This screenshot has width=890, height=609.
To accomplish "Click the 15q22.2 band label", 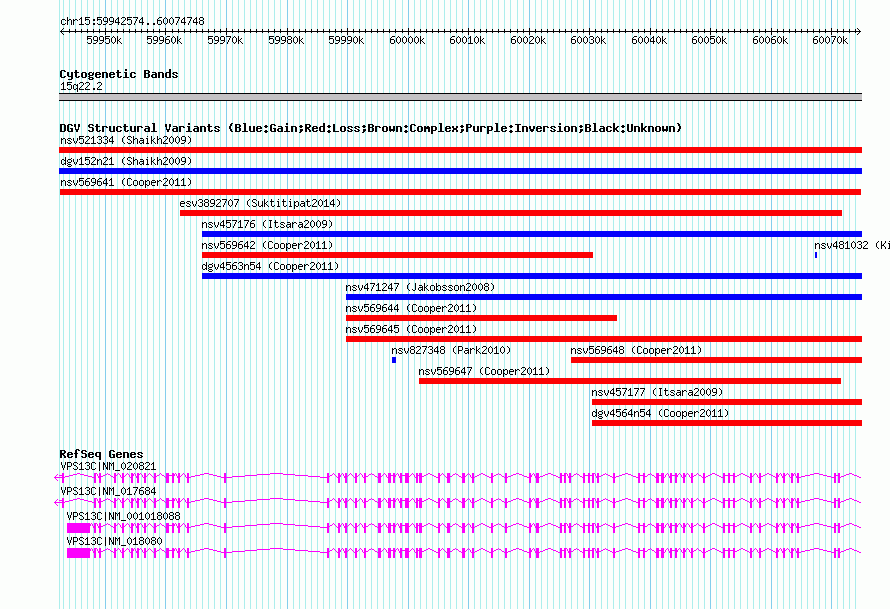I will pyautogui.click(x=81, y=86).
